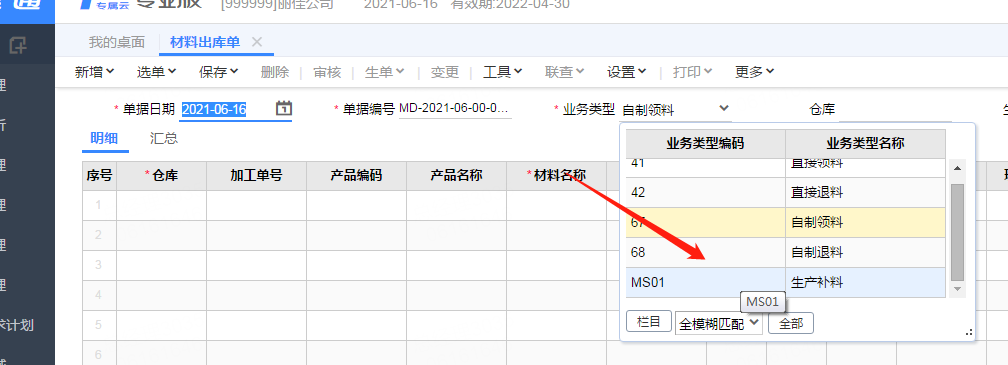Open the 选单 dropdown
Screen dimensions: 1008x365
coord(156,72)
